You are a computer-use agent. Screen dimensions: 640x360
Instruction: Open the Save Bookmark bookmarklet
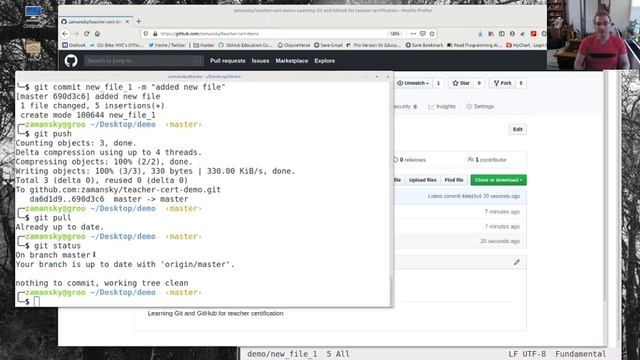coord(424,45)
